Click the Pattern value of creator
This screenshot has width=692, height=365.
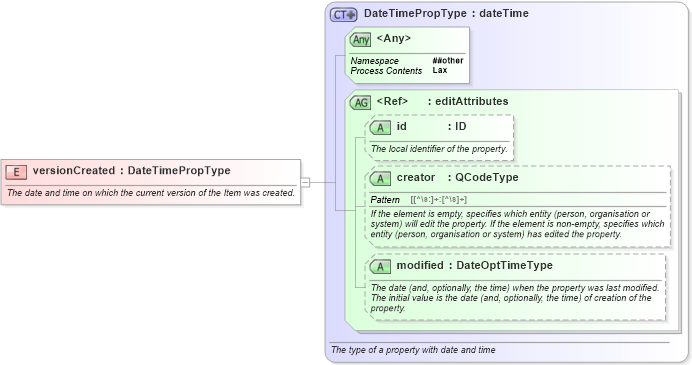[438, 200]
